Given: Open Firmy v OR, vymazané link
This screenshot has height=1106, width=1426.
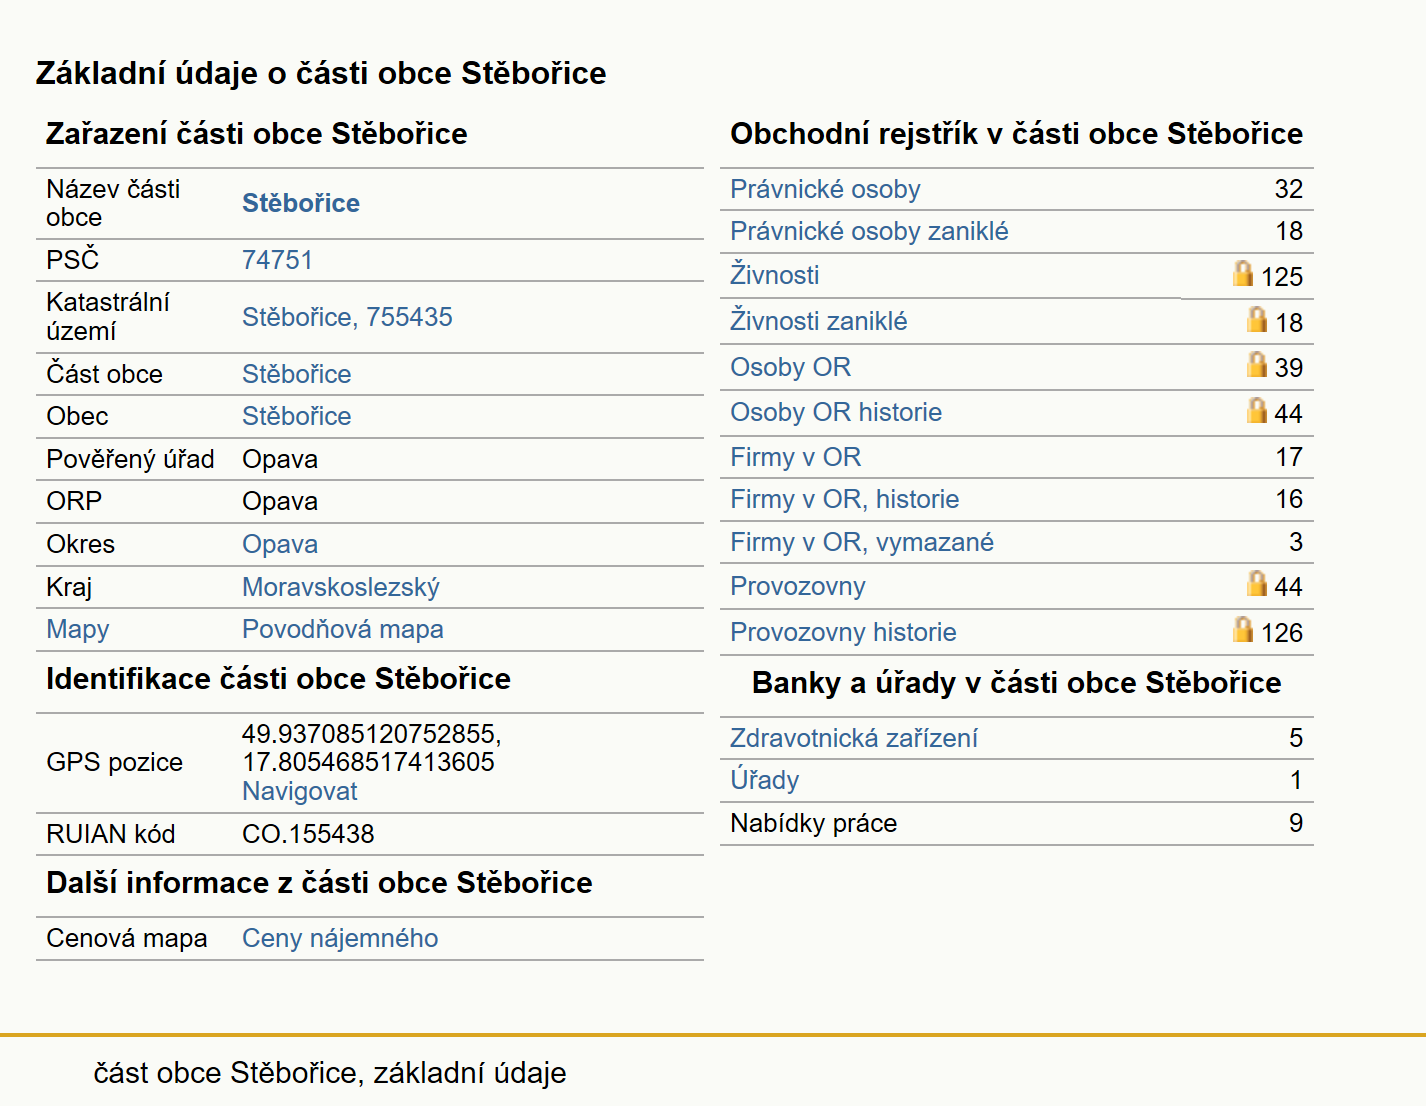Looking at the screenshot, I should (x=862, y=542).
